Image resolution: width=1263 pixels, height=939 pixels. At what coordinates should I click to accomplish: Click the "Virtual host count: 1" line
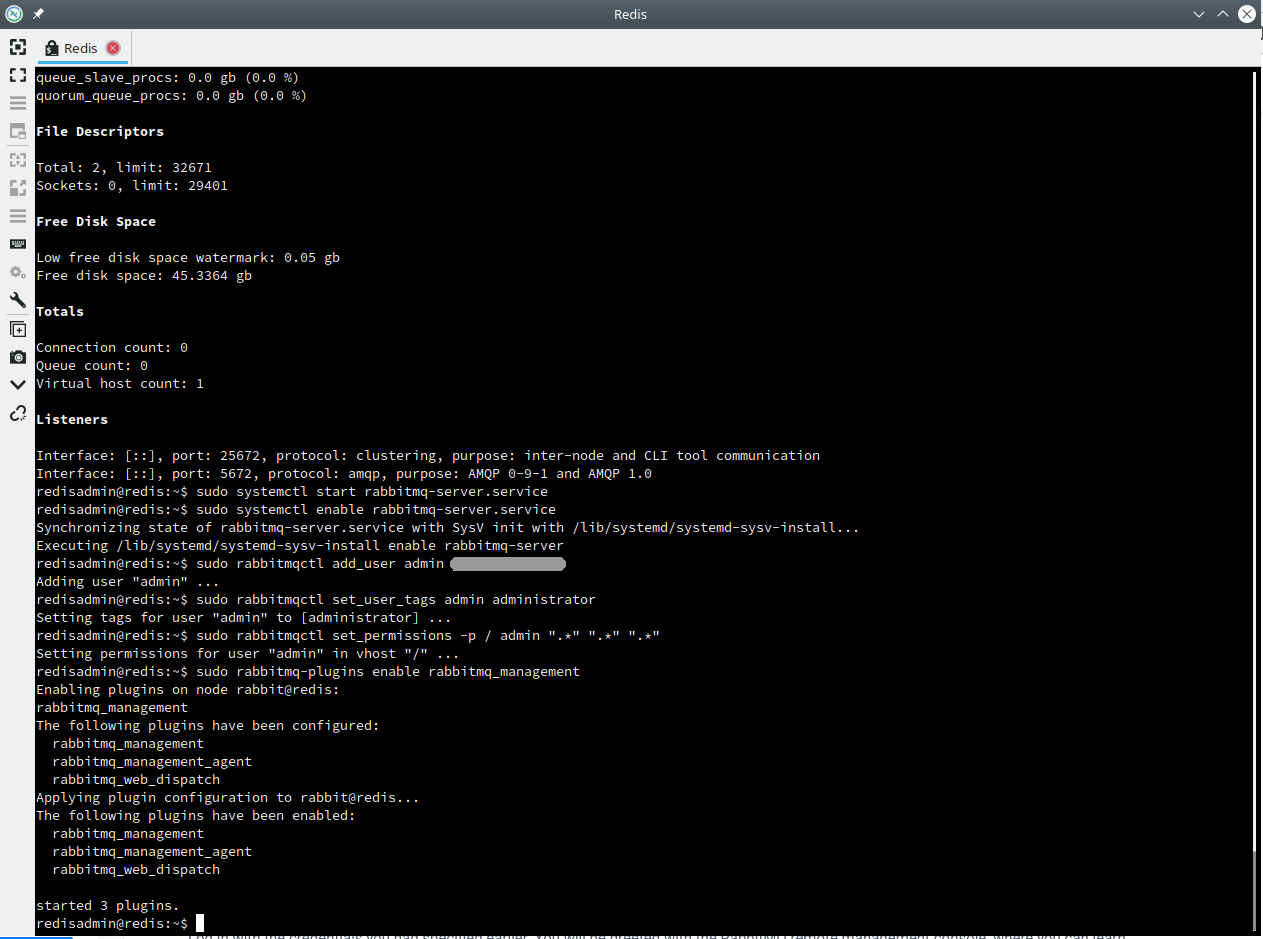click(120, 384)
